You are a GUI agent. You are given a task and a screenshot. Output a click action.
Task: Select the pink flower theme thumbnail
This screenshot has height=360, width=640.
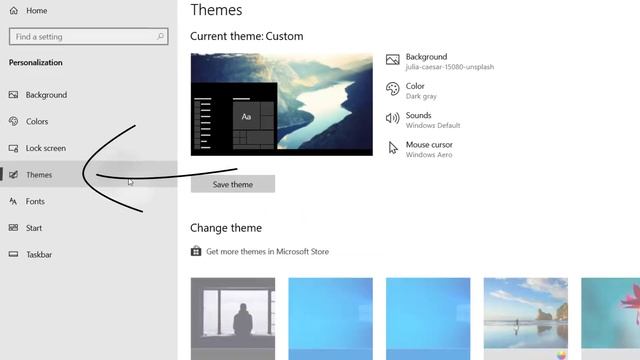(611, 319)
